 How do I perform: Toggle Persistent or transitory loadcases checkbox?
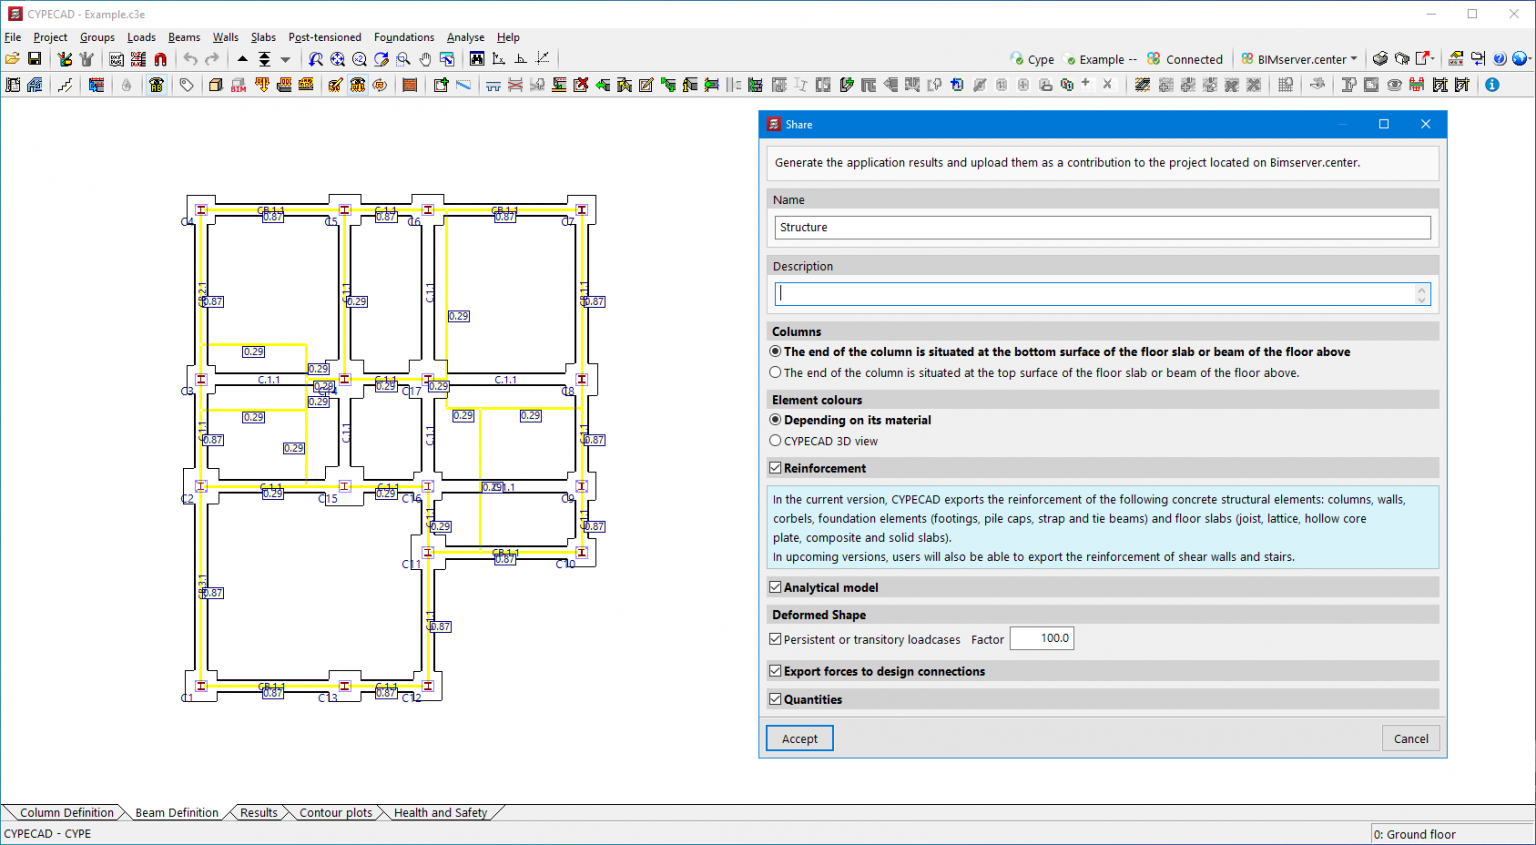click(775, 639)
